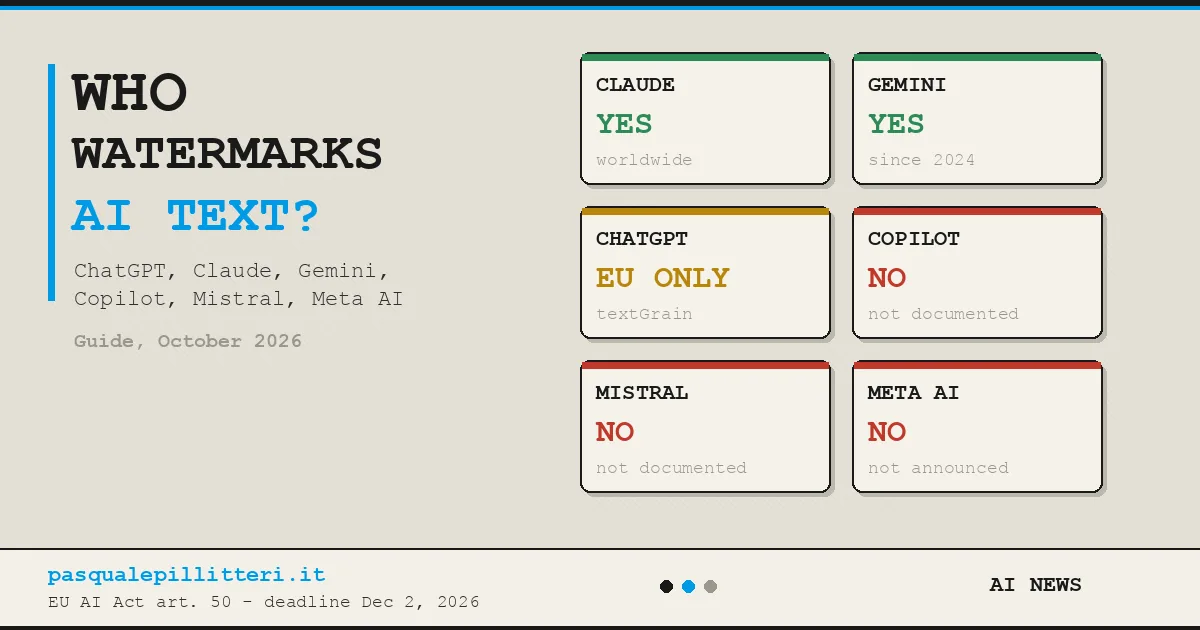Viewport: 1200px width, 630px height.
Task: Click the "worldwide" note under Claude
Action: (x=644, y=160)
